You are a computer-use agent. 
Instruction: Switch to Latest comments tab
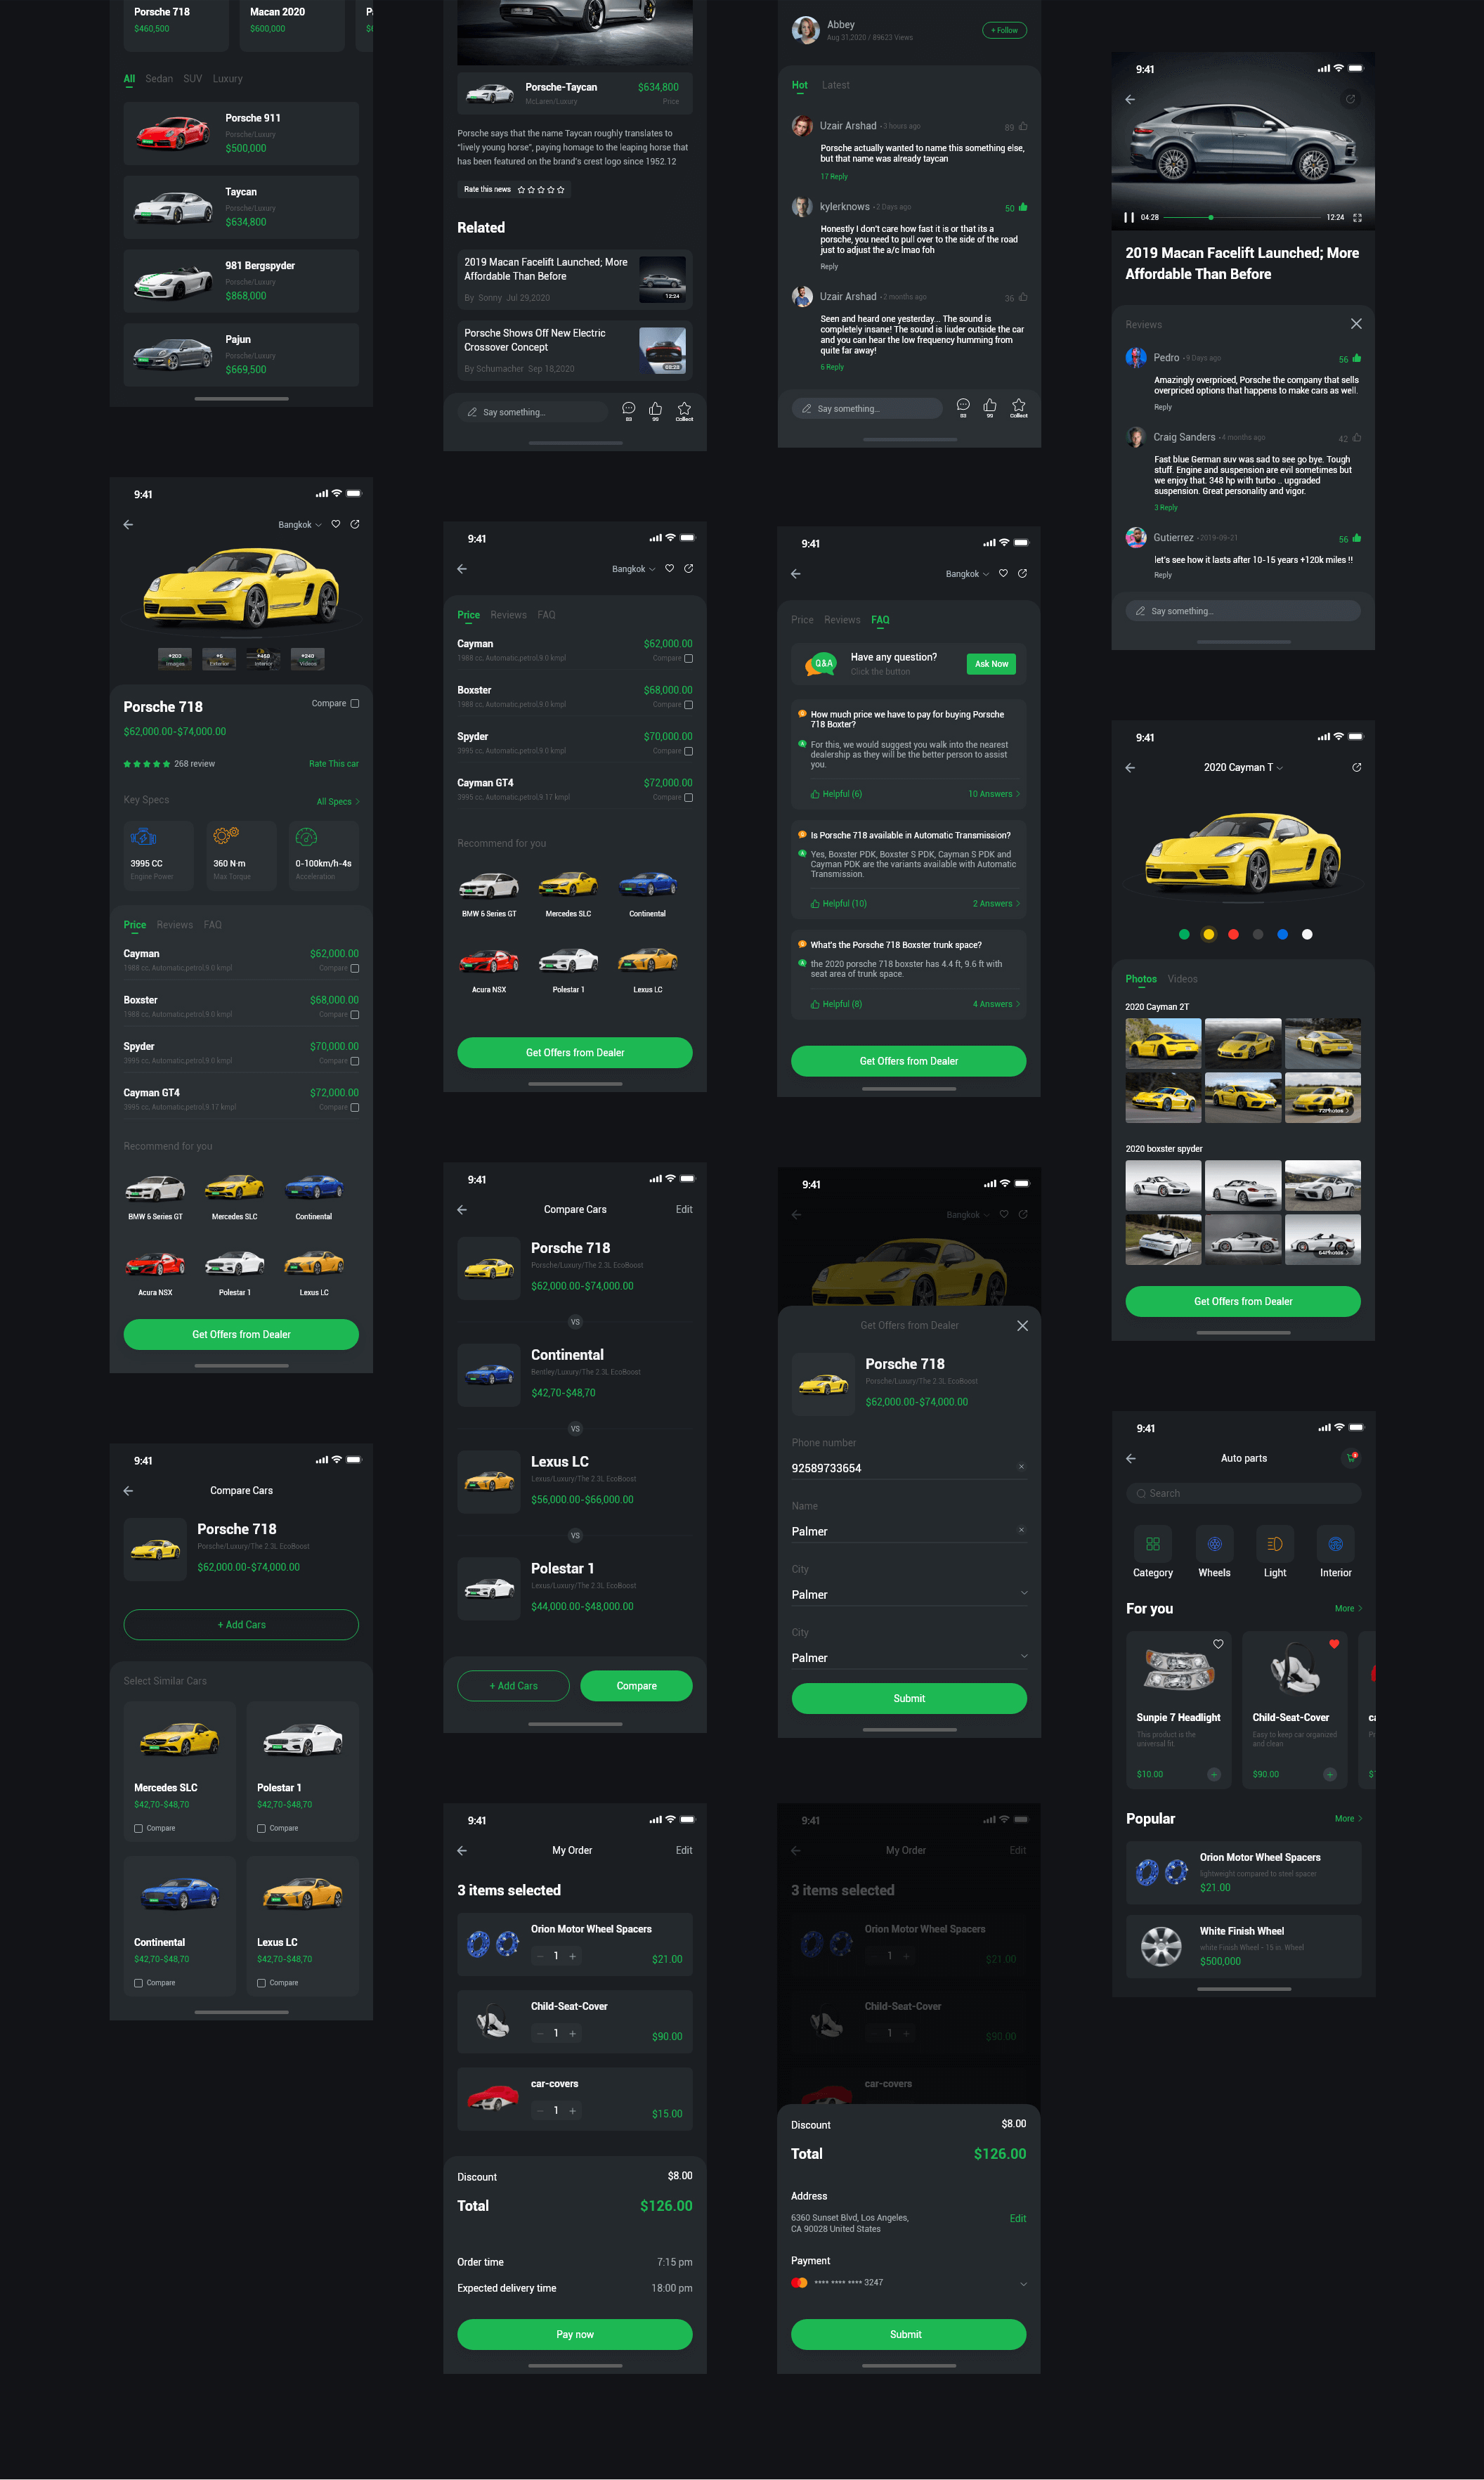tap(836, 85)
